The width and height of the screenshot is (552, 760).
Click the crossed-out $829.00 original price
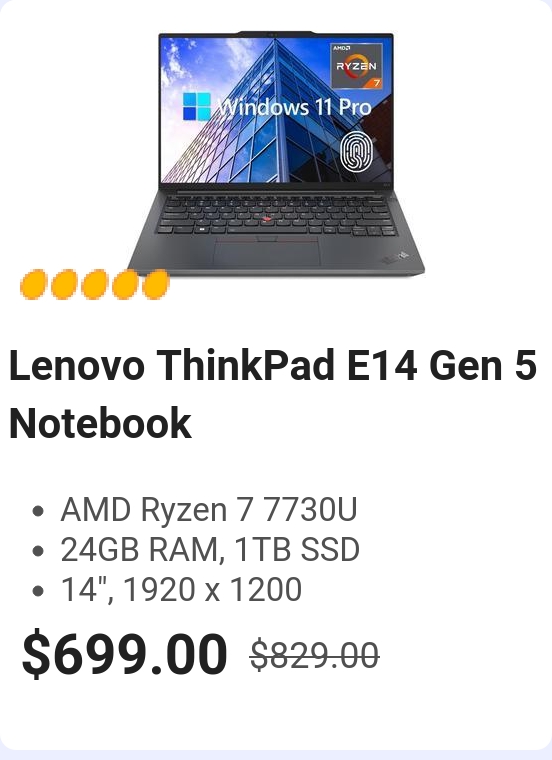315,655
